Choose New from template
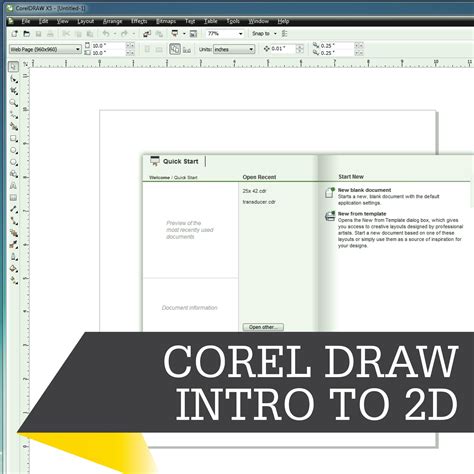This screenshot has width=474, height=474. click(x=362, y=214)
